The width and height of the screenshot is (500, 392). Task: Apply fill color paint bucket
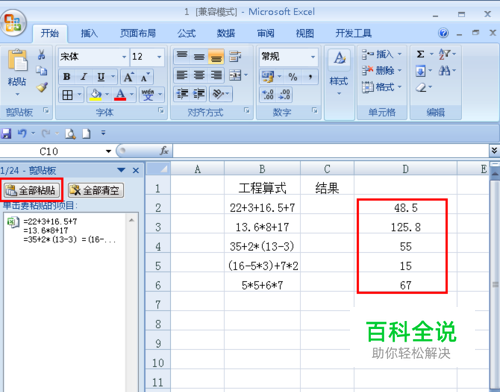(96, 95)
